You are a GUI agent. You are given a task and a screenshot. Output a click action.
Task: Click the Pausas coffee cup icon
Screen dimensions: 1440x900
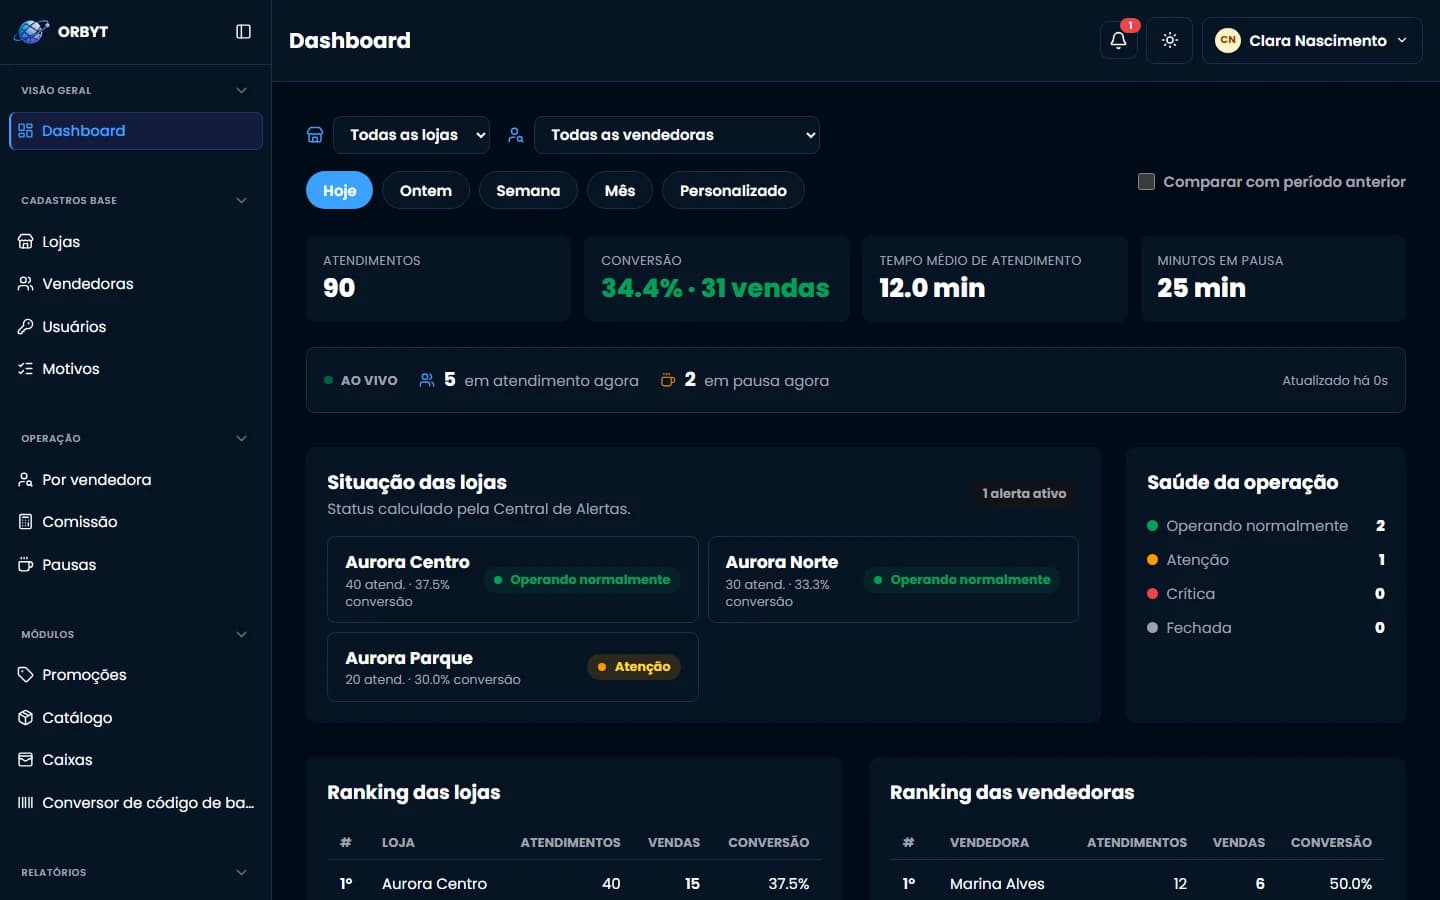26,565
